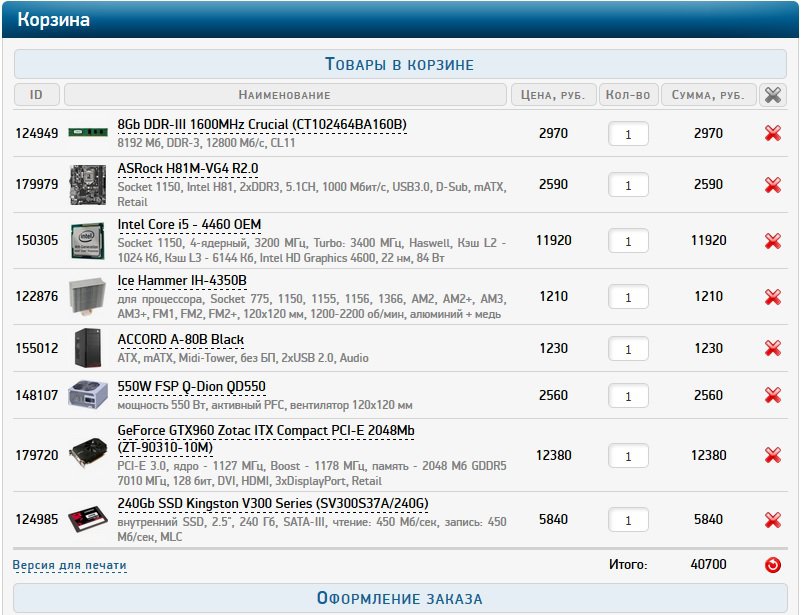Click the total sum 40700
Image resolution: width=802 pixels, height=615 pixels.
coord(708,564)
